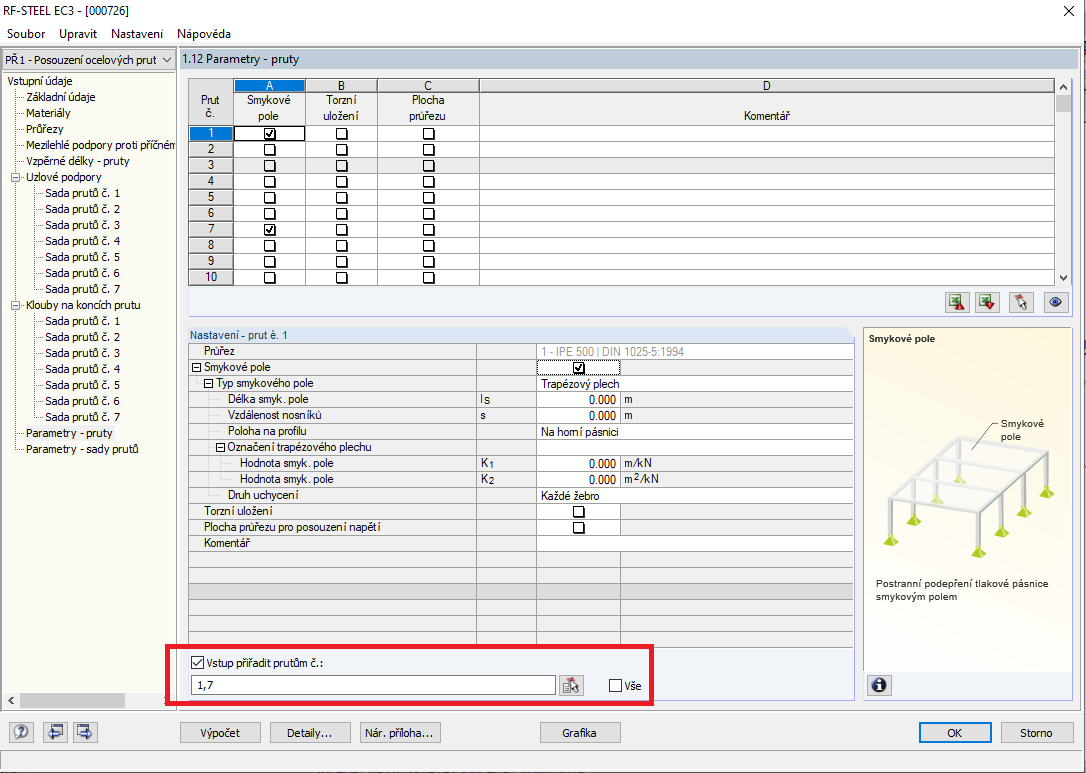This screenshot has width=1086, height=773.
Task: Go to the next table with right arrow icon
Action: 85,732
